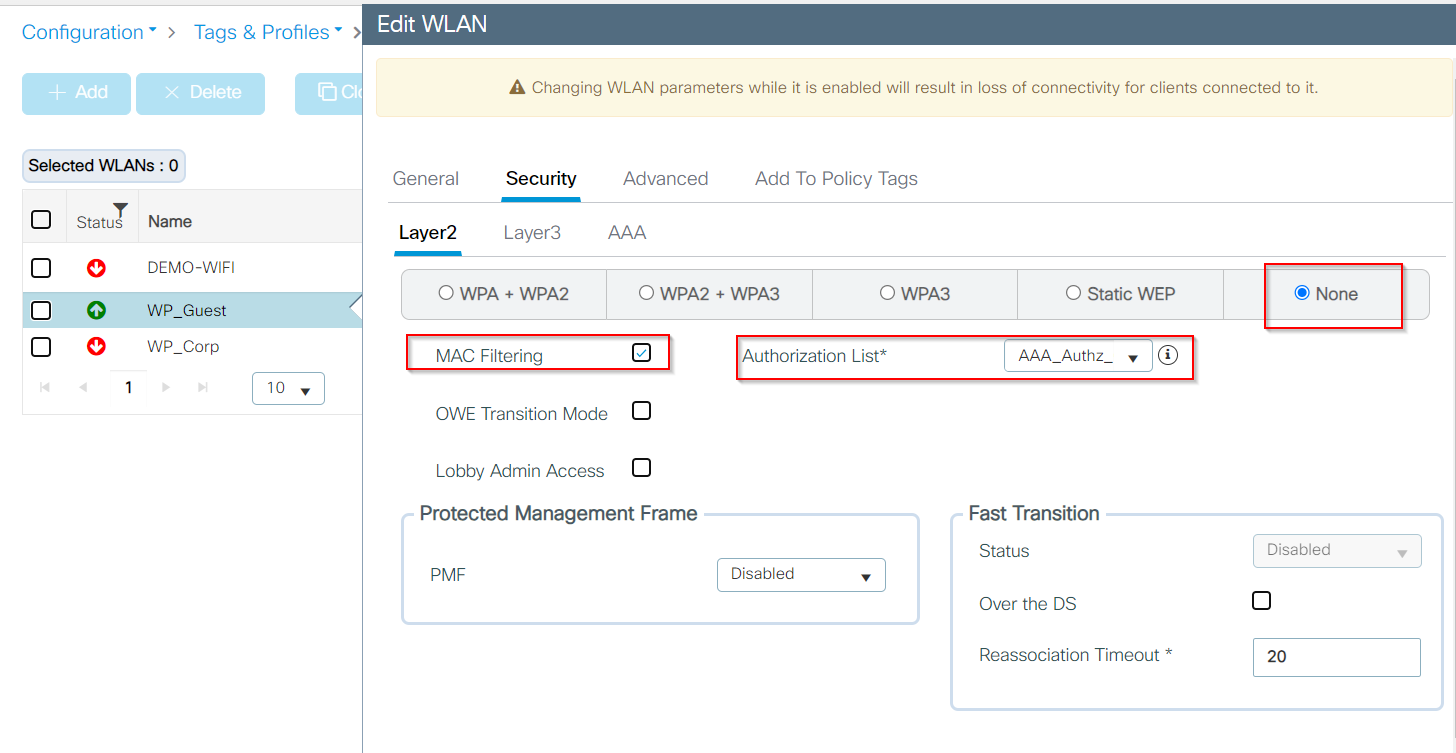Open the Authorization List dropdown
Image resolution: width=1456 pixels, height=753 pixels.
tap(1078, 356)
